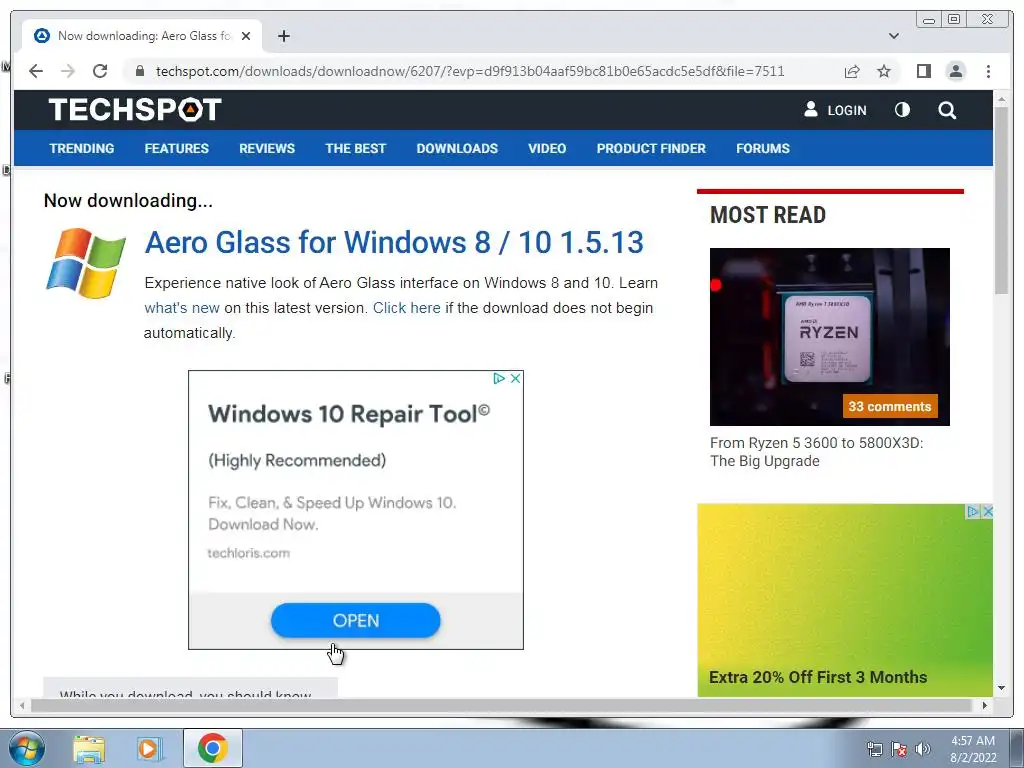Open 'From Ryzen 5 3600 to 5800X3D' article link

[x=816, y=452]
